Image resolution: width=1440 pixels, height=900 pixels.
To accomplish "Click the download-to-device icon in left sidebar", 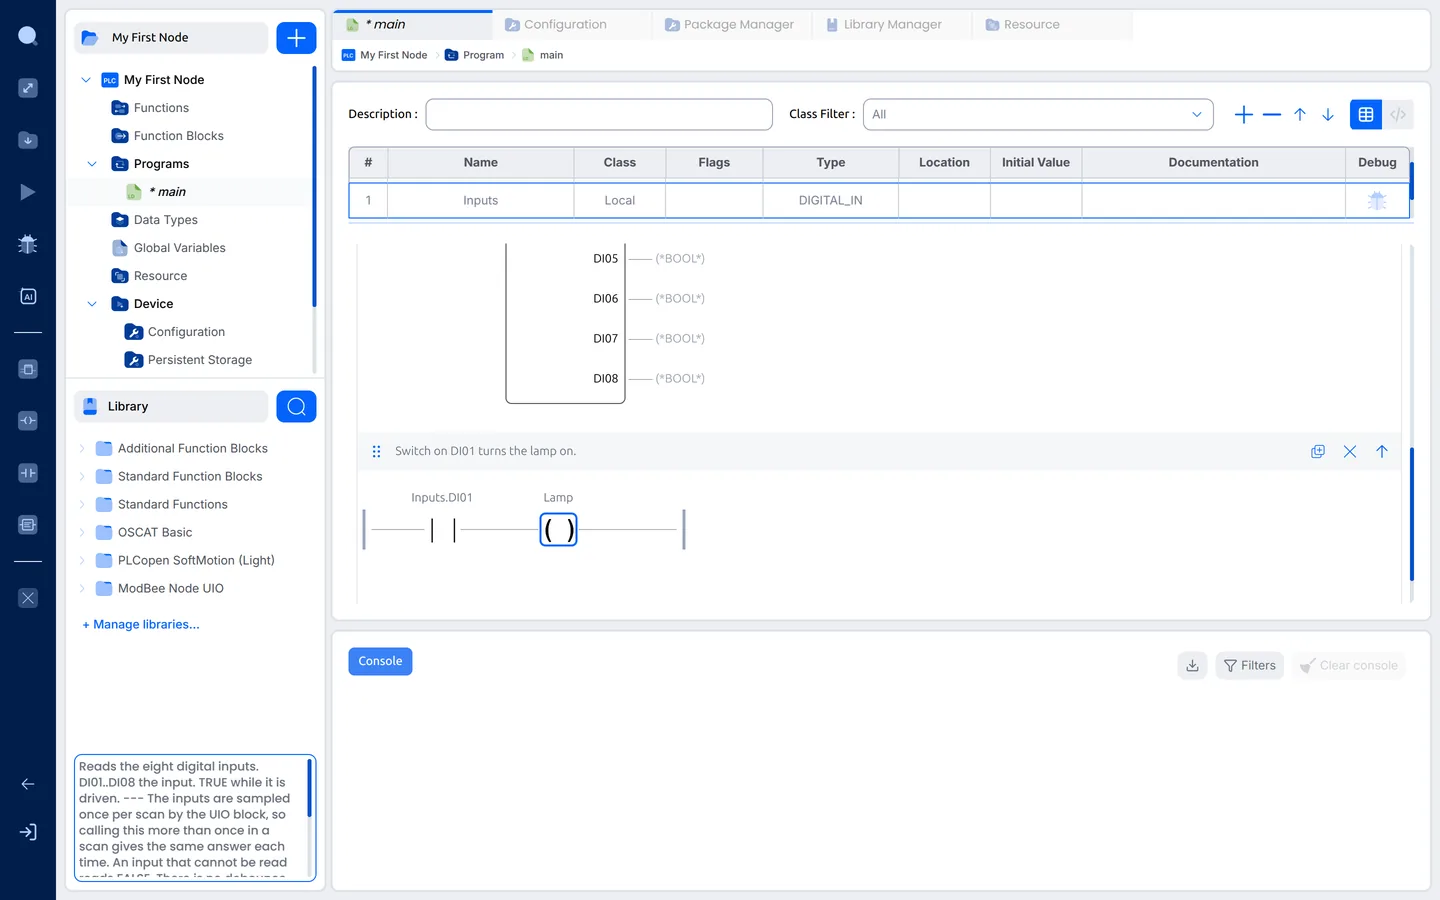I will point(28,140).
